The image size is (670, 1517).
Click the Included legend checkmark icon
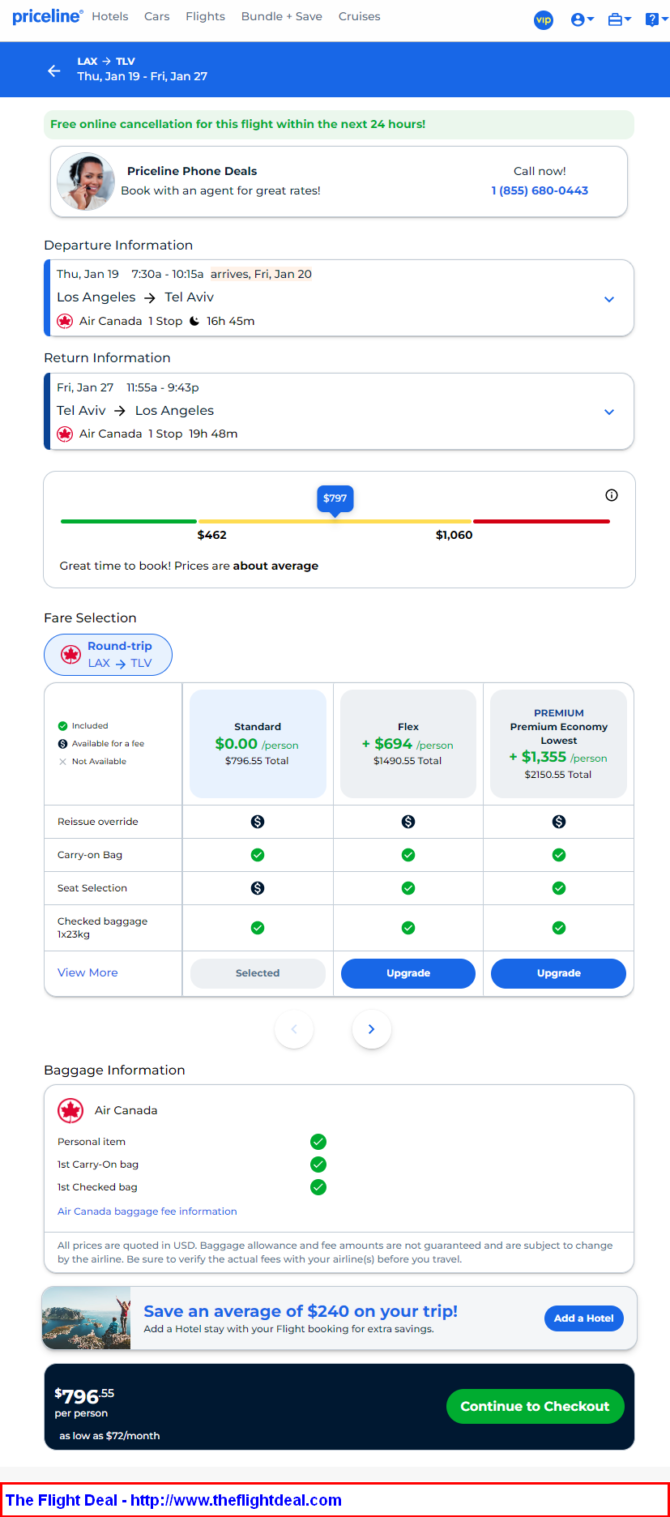(63, 726)
